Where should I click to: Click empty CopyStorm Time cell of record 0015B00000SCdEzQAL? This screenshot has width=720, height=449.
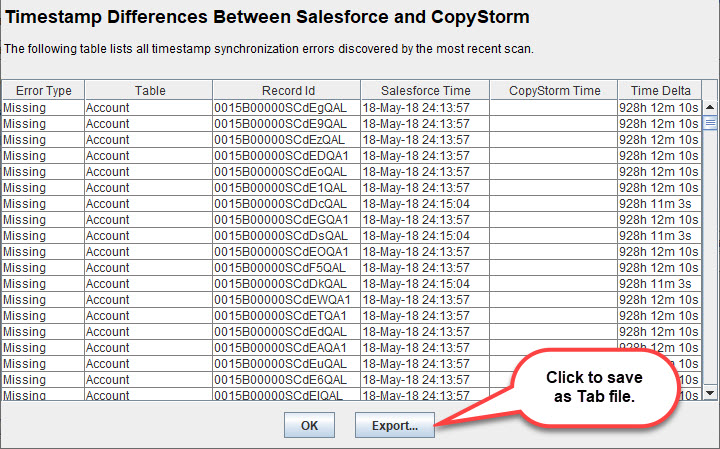pos(554,140)
